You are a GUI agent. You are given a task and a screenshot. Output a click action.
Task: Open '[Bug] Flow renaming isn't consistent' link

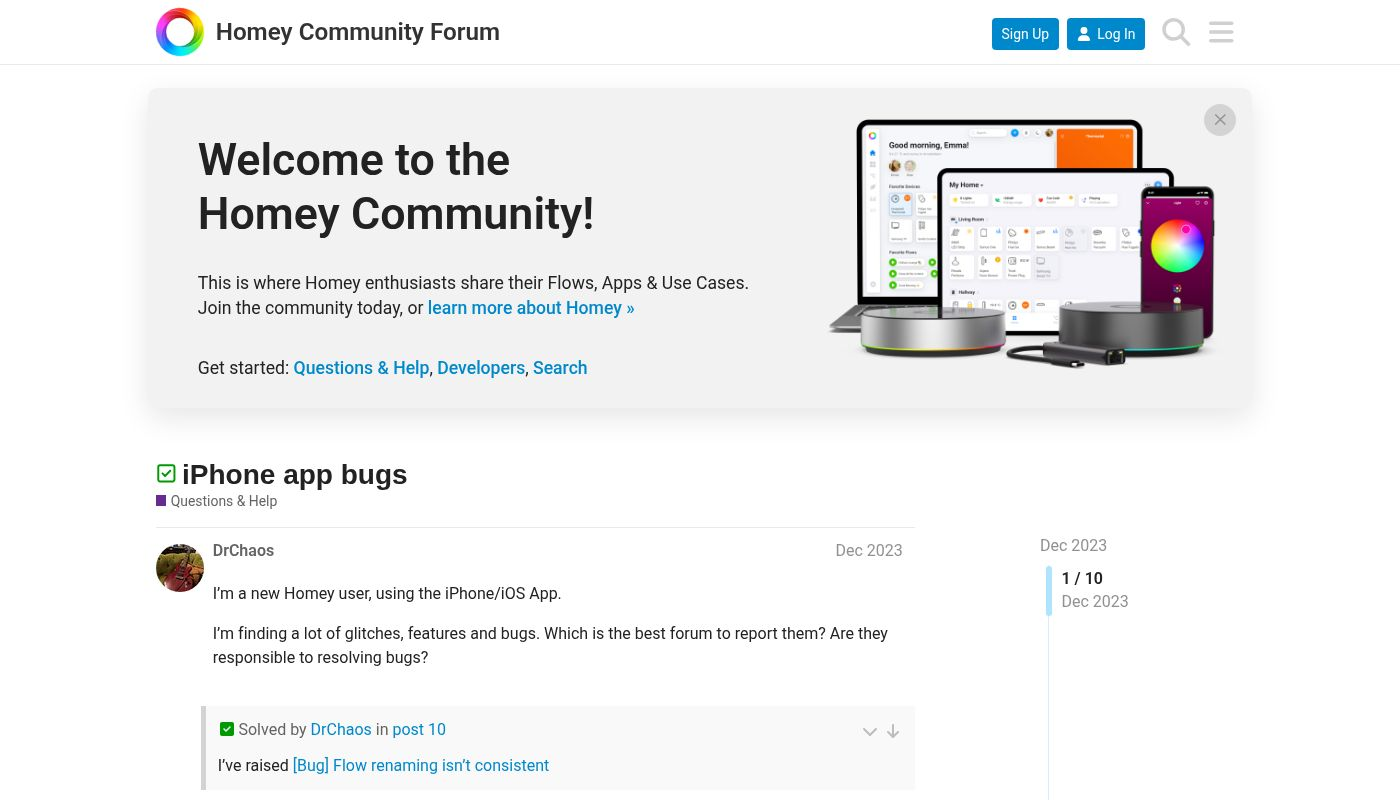pos(421,766)
